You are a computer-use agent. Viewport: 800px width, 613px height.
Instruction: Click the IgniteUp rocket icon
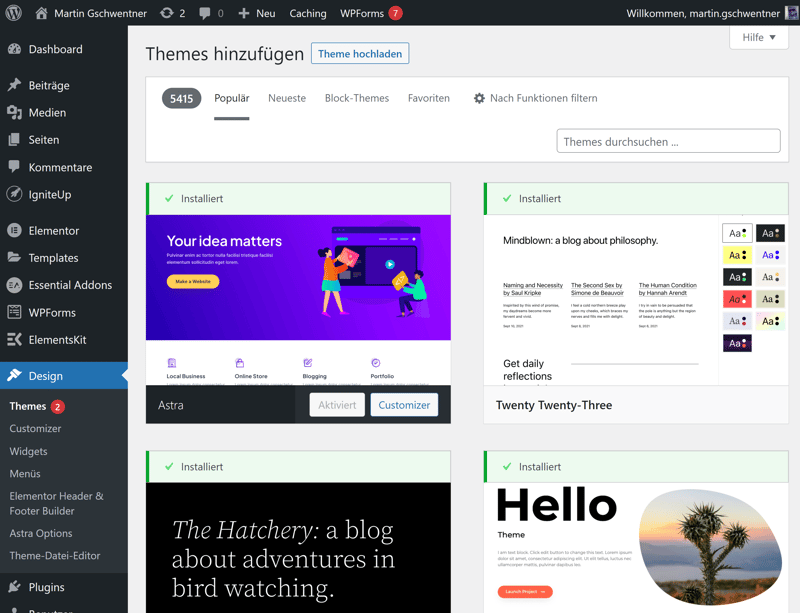[14, 194]
